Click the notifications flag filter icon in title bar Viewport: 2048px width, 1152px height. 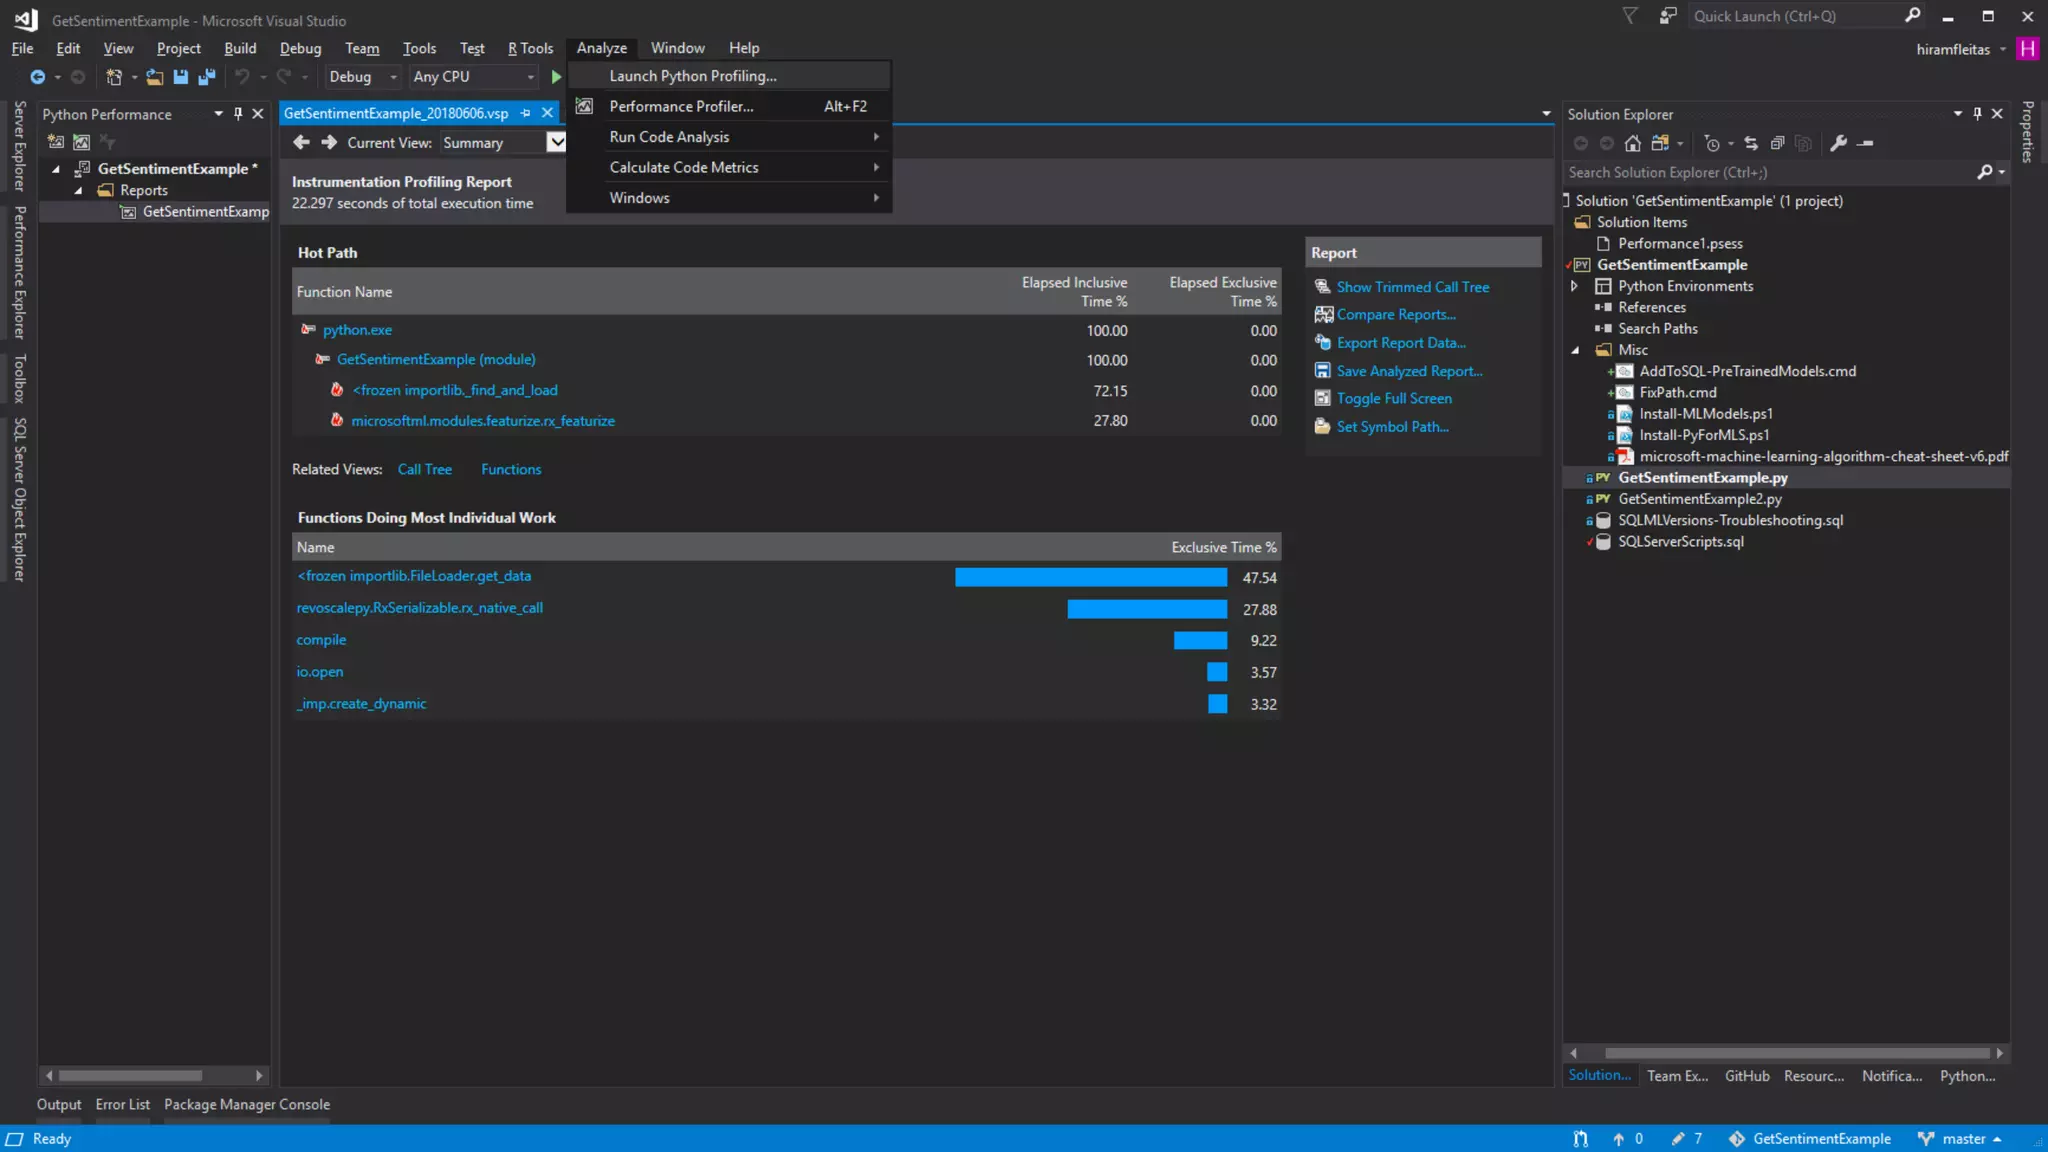1630,16
